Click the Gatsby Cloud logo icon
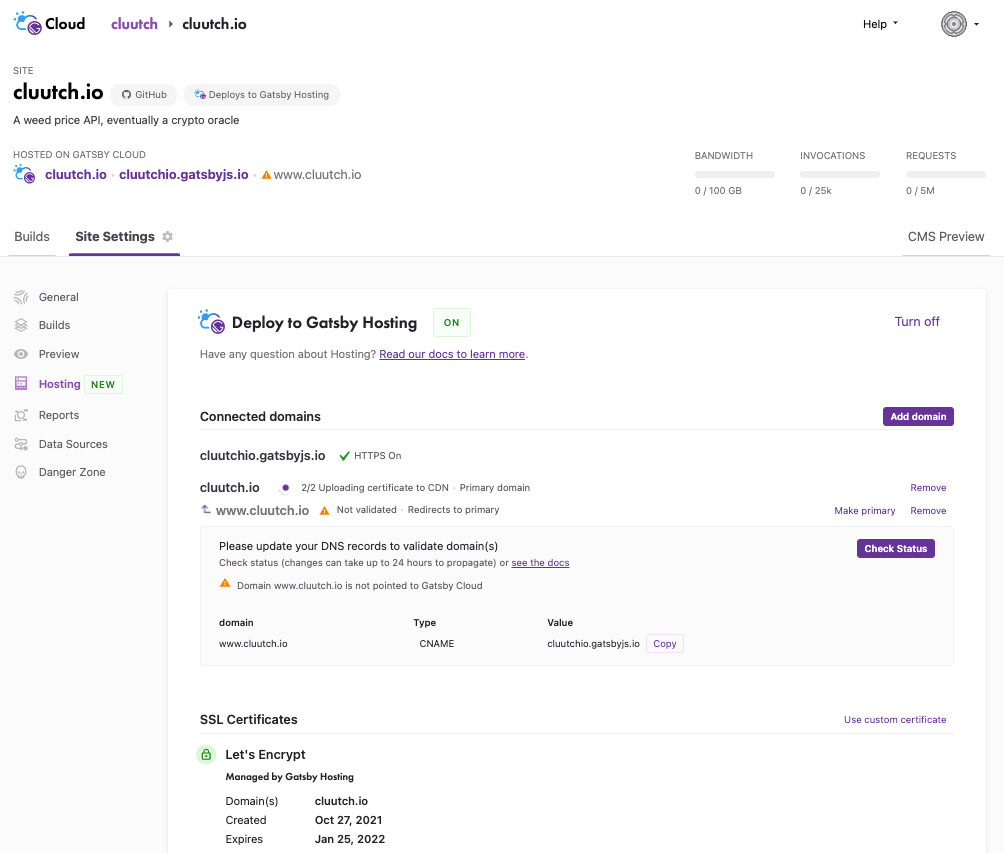The height and width of the screenshot is (853, 1004). click(28, 23)
